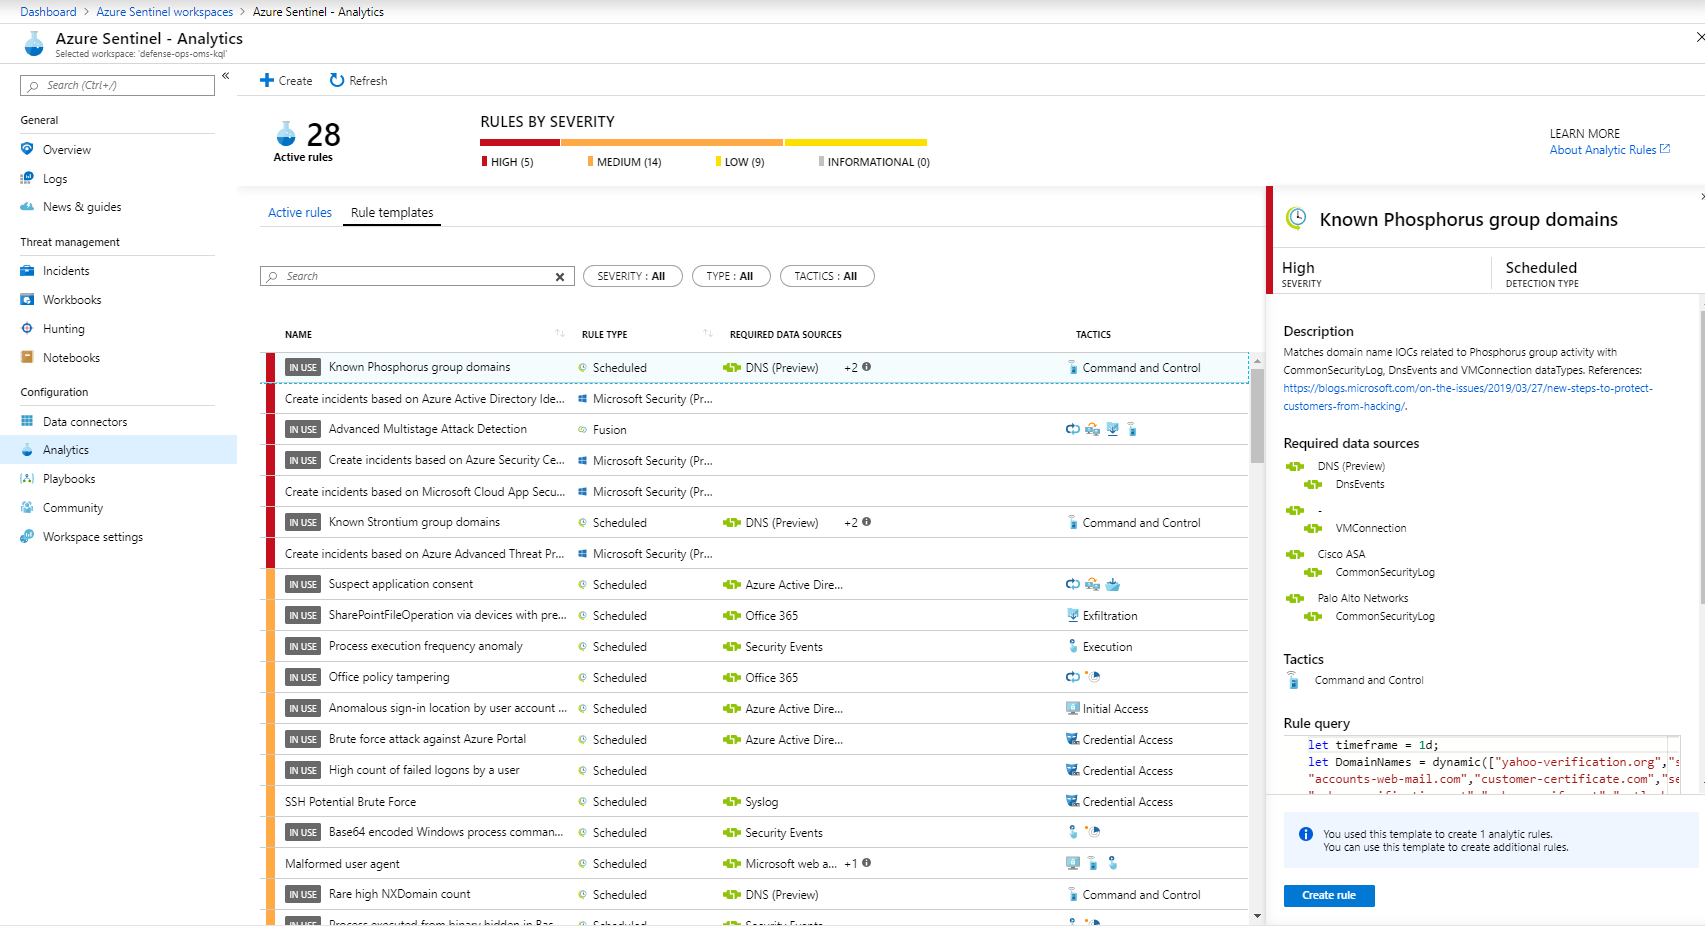Click the Execution tactic icon
Screen dimensions: 1705x926
[1073, 647]
